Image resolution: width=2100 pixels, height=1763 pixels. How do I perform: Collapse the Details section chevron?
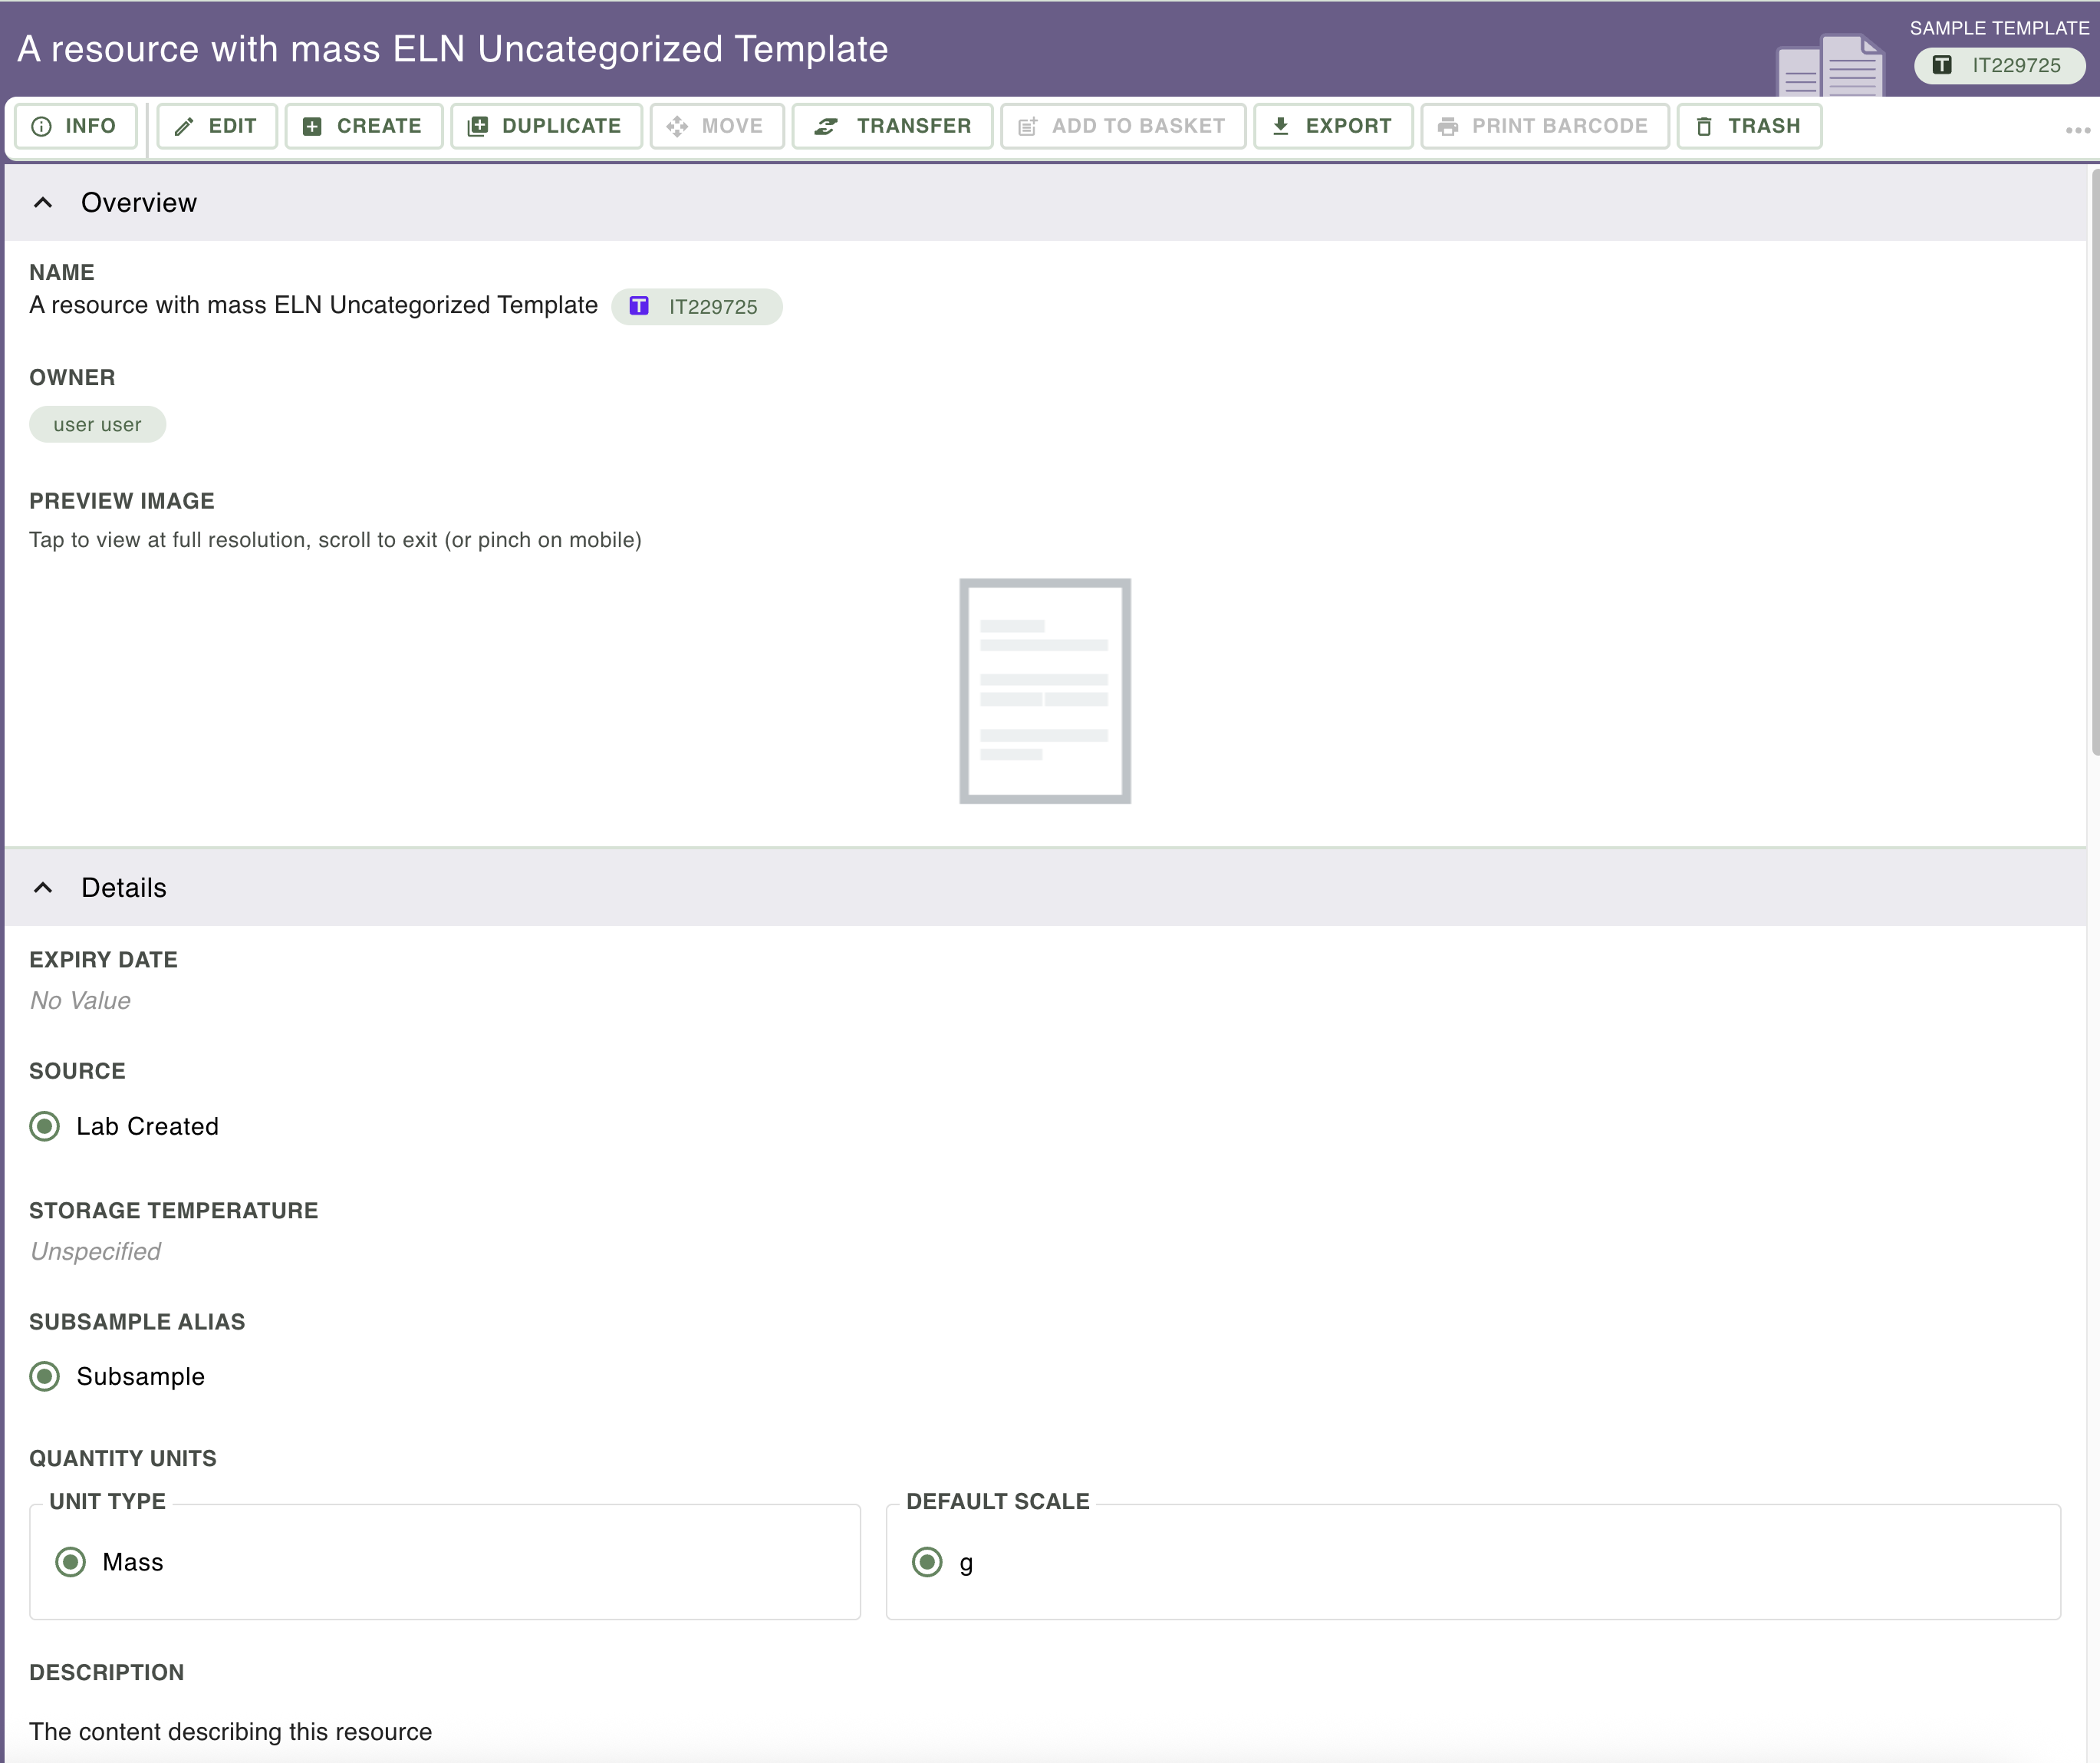coord(43,888)
